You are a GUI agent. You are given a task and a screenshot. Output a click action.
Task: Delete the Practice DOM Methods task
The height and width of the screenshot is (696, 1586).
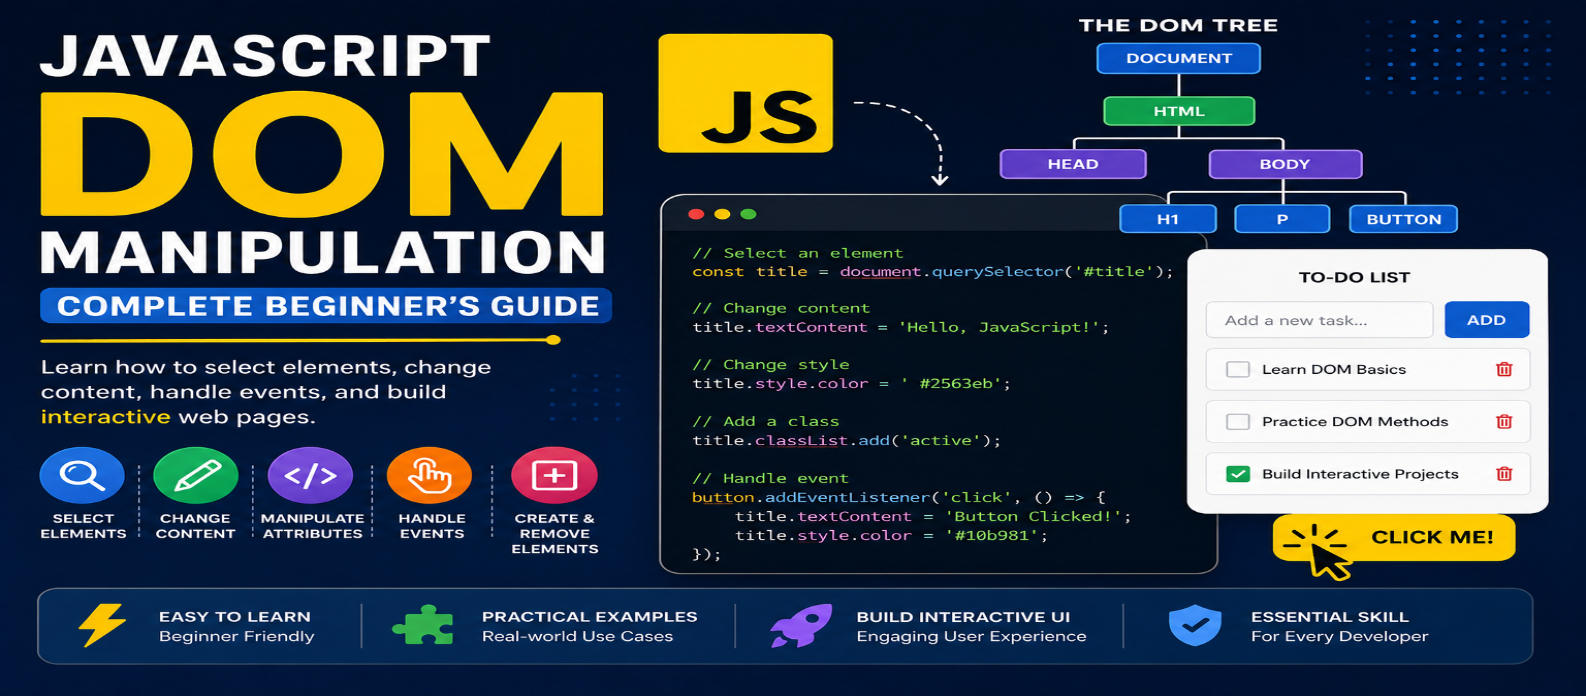[x=1504, y=422]
